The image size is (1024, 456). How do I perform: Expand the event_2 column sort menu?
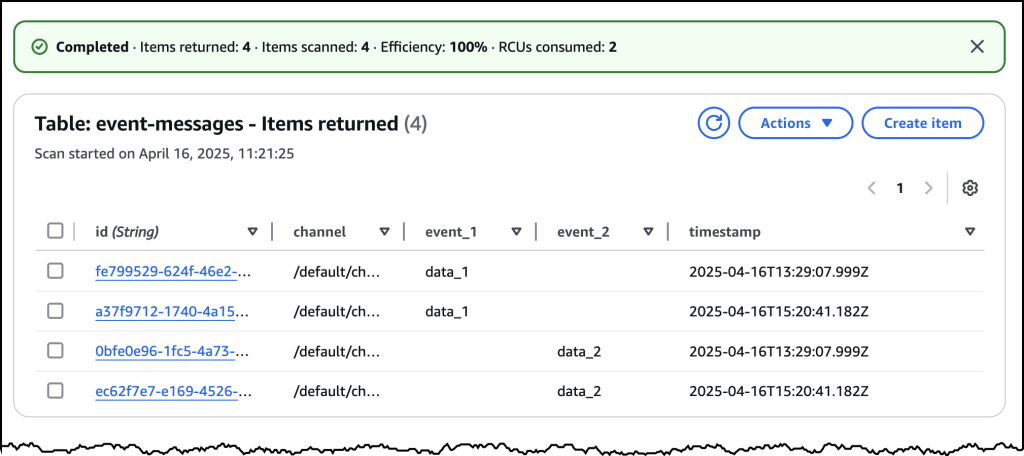pyautogui.click(x=648, y=232)
